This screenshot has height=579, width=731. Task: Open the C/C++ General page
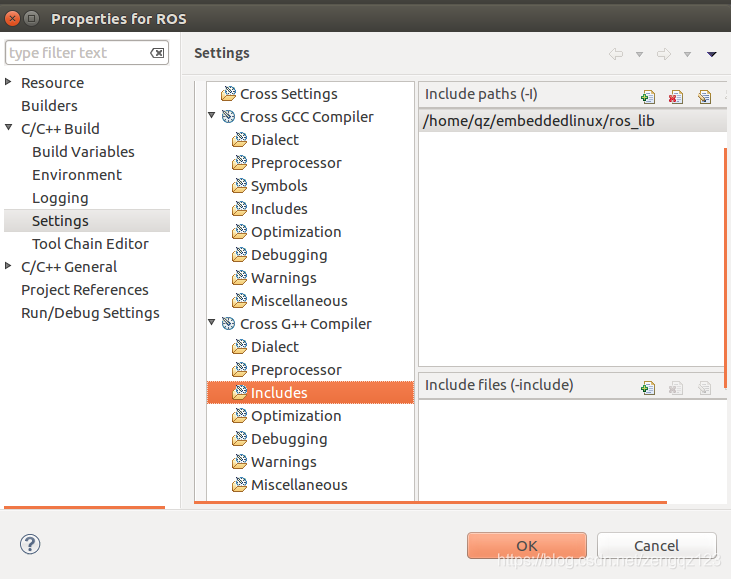pyautogui.click(x=69, y=267)
